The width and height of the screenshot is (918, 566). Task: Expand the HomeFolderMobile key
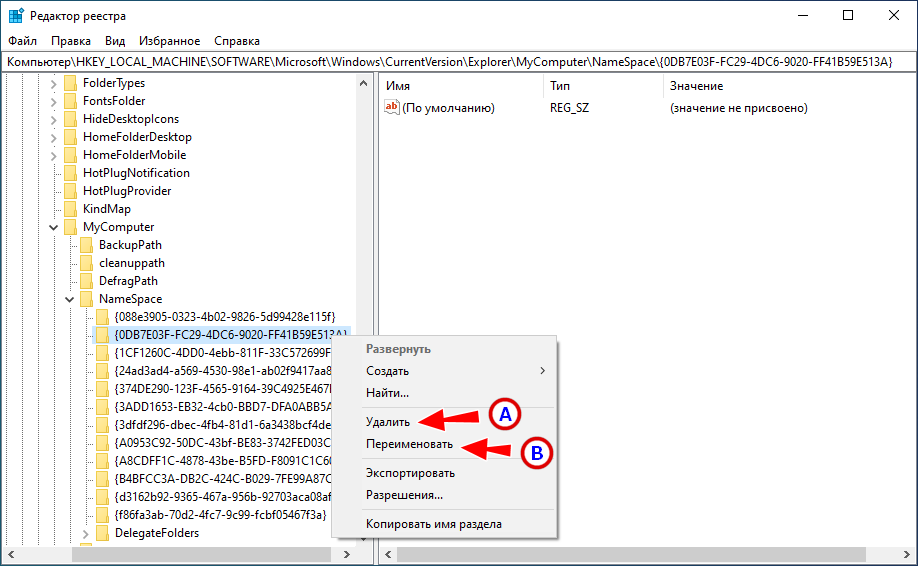click(x=53, y=156)
